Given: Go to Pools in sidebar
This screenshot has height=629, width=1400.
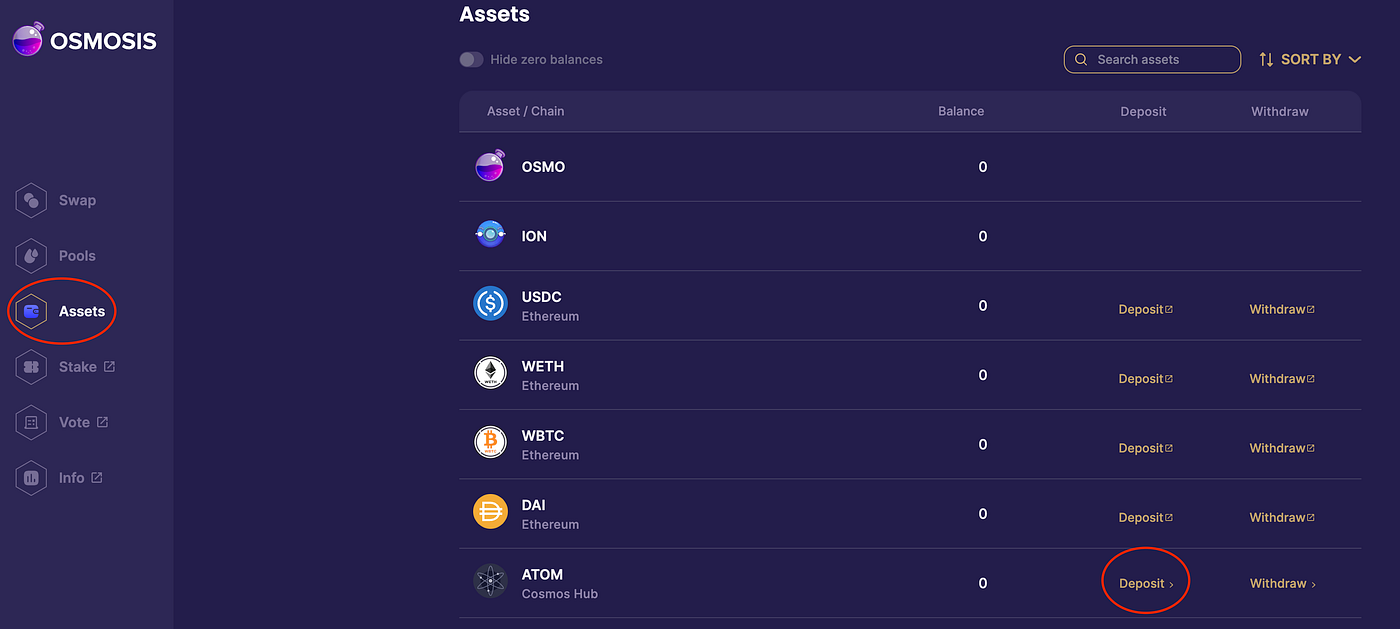Looking at the screenshot, I should [77, 256].
